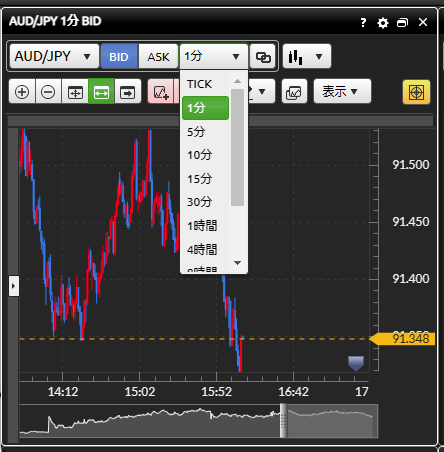The width and height of the screenshot is (444, 452).
Task: Click the 15:52 time axis label
Action: [217, 392]
